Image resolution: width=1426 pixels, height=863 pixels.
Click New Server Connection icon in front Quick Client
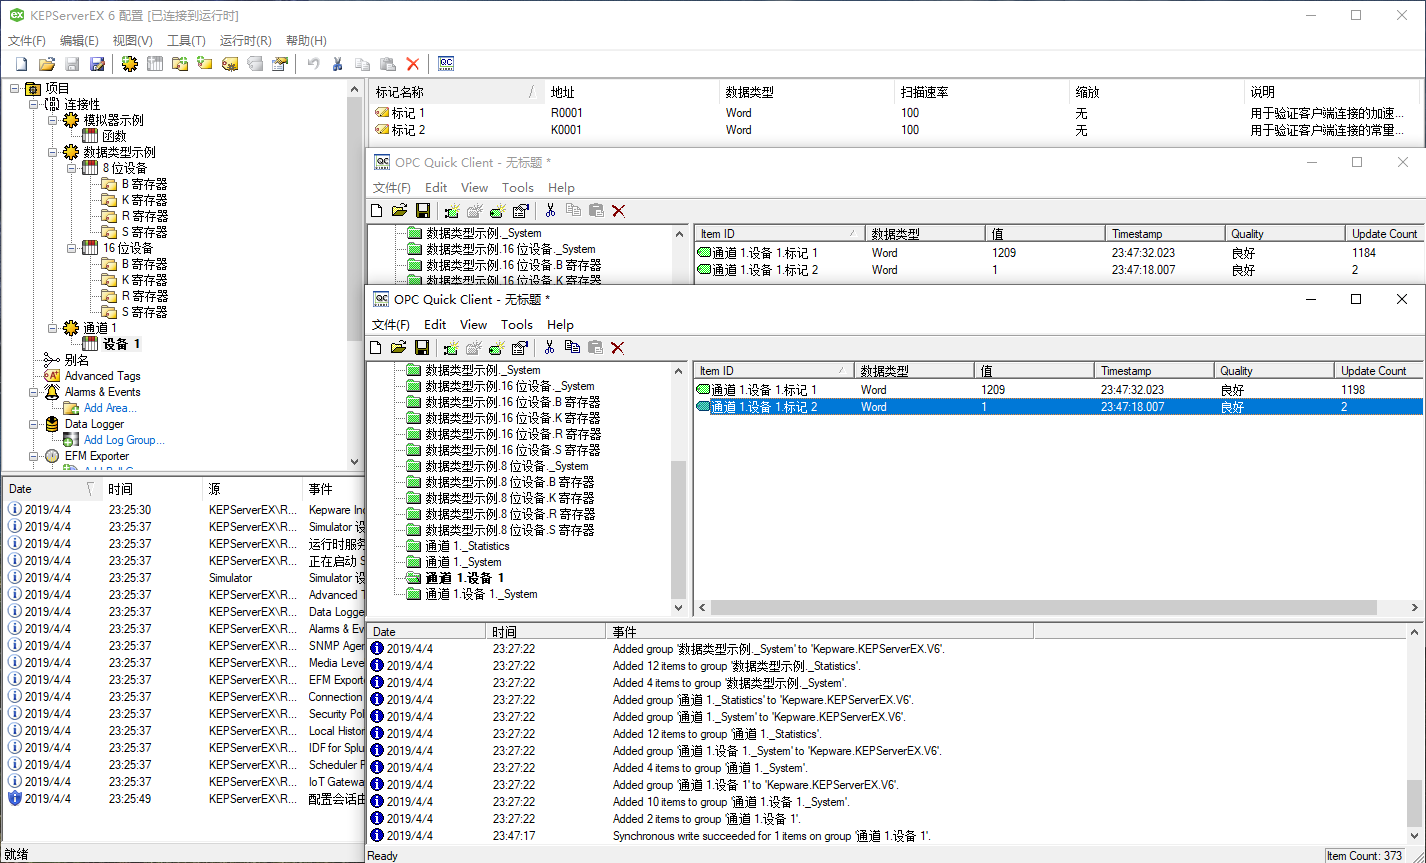tap(451, 348)
